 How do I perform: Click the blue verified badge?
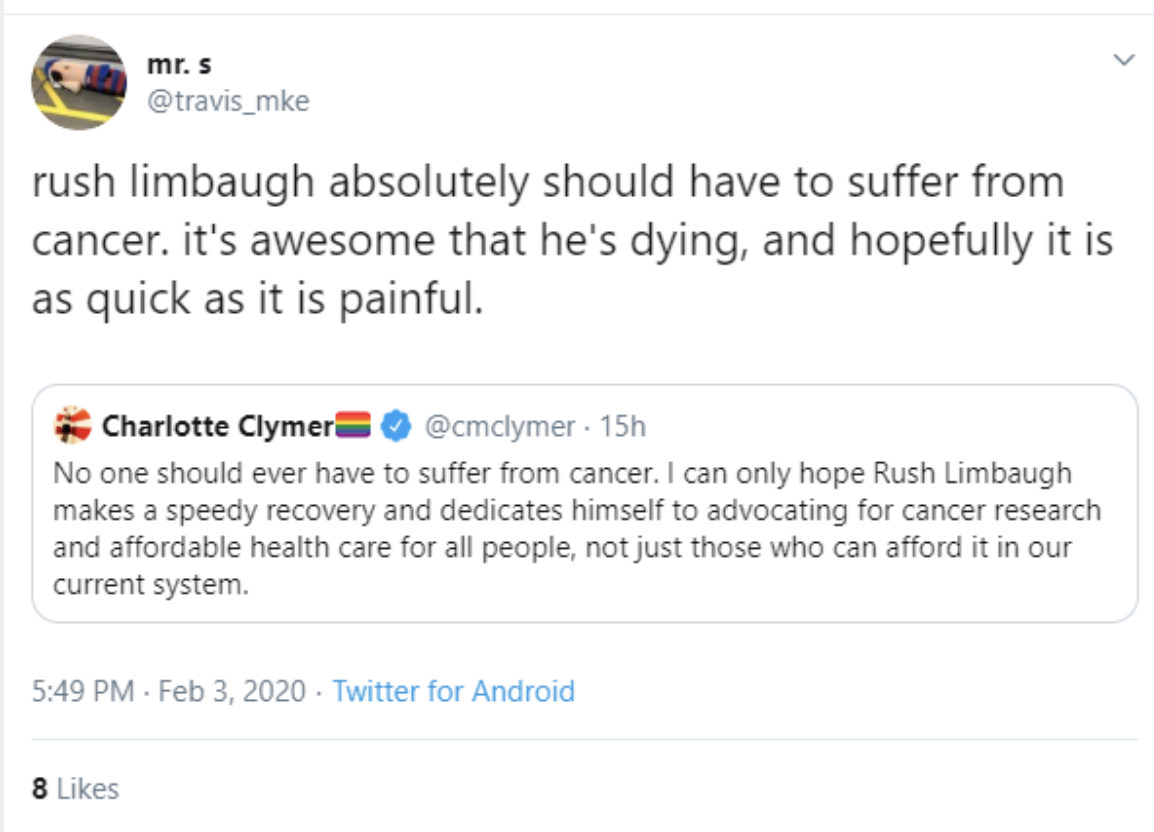pos(398,427)
